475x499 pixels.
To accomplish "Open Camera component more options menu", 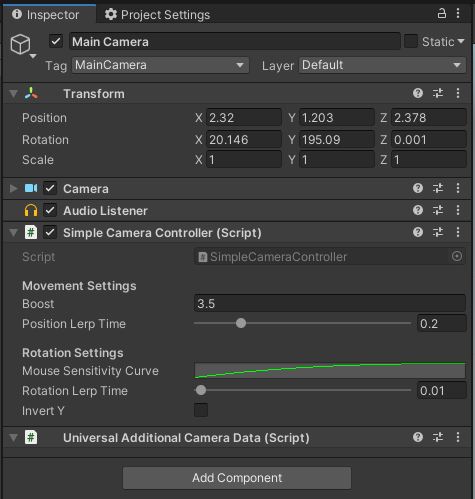I will point(458,188).
